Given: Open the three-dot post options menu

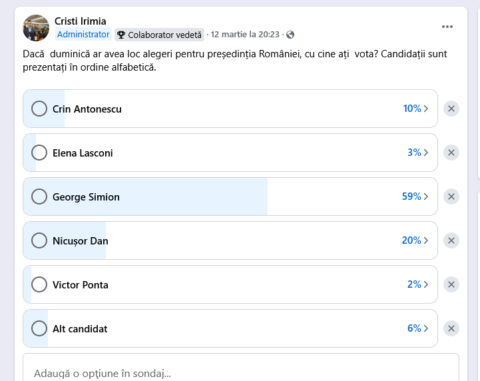Looking at the screenshot, I should point(447,27).
